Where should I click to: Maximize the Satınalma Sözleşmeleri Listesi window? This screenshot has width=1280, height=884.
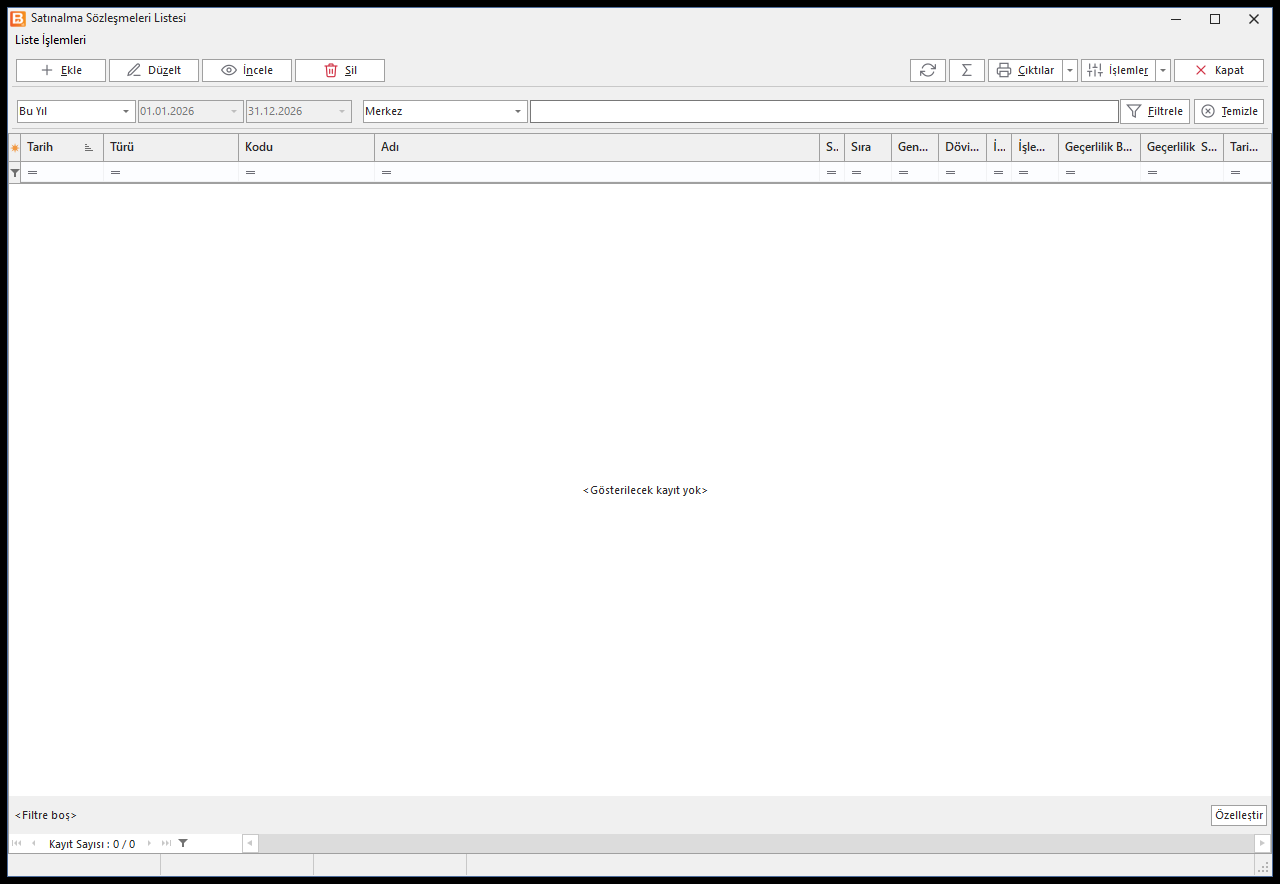1215,19
